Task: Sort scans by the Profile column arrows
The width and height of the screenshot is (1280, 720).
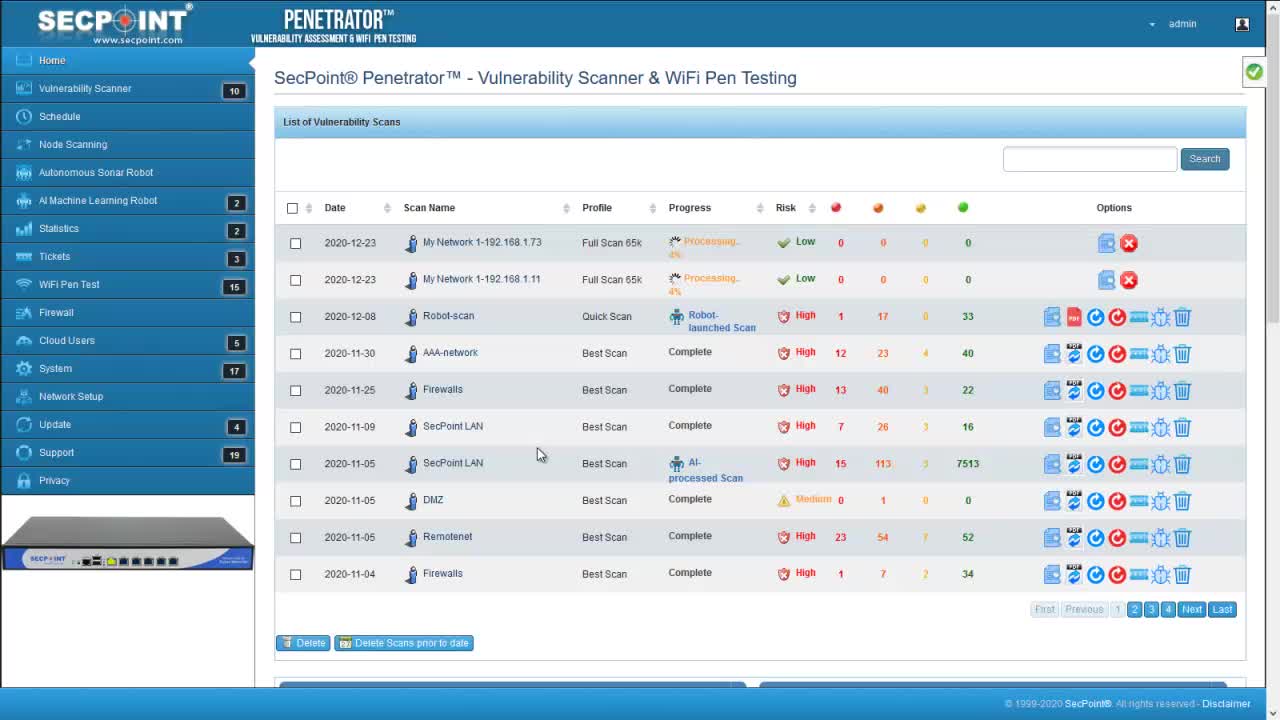Action: [x=653, y=208]
